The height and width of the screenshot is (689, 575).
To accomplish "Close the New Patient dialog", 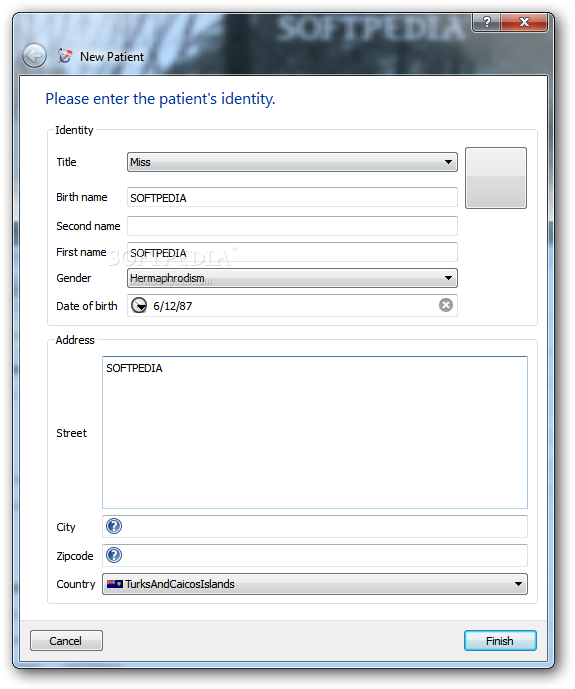I will pos(524,22).
